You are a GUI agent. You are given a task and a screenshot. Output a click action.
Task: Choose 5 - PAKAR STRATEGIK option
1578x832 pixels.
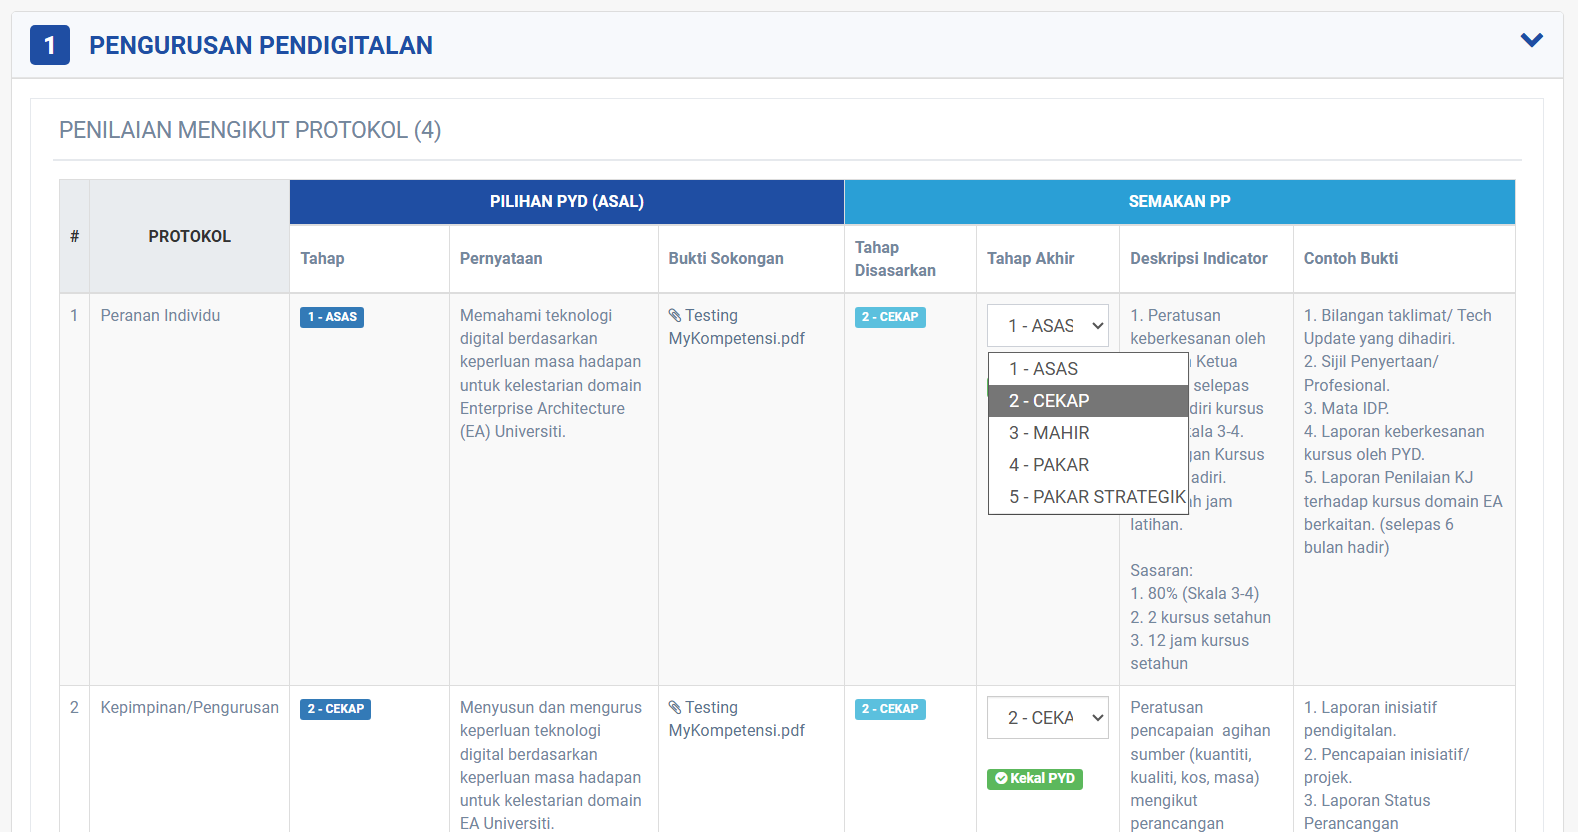pyautogui.click(x=1088, y=497)
